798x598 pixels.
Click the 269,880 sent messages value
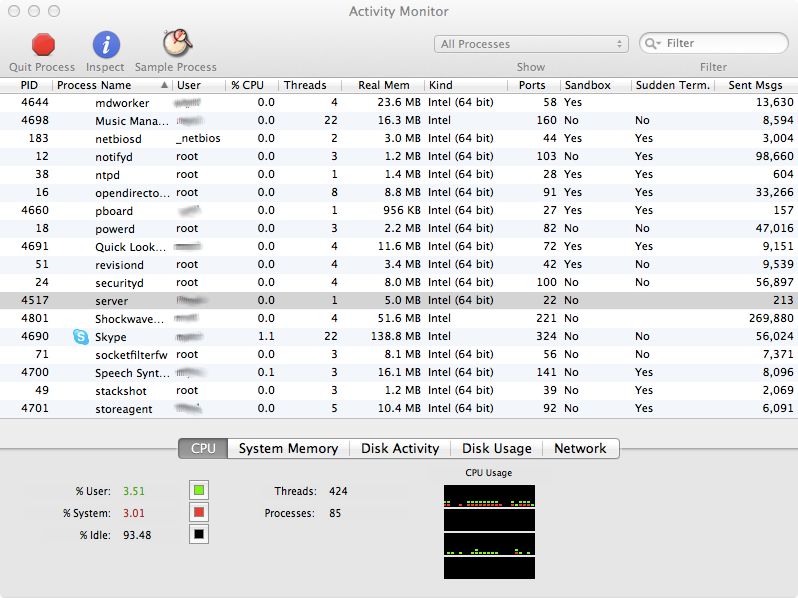pos(771,319)
